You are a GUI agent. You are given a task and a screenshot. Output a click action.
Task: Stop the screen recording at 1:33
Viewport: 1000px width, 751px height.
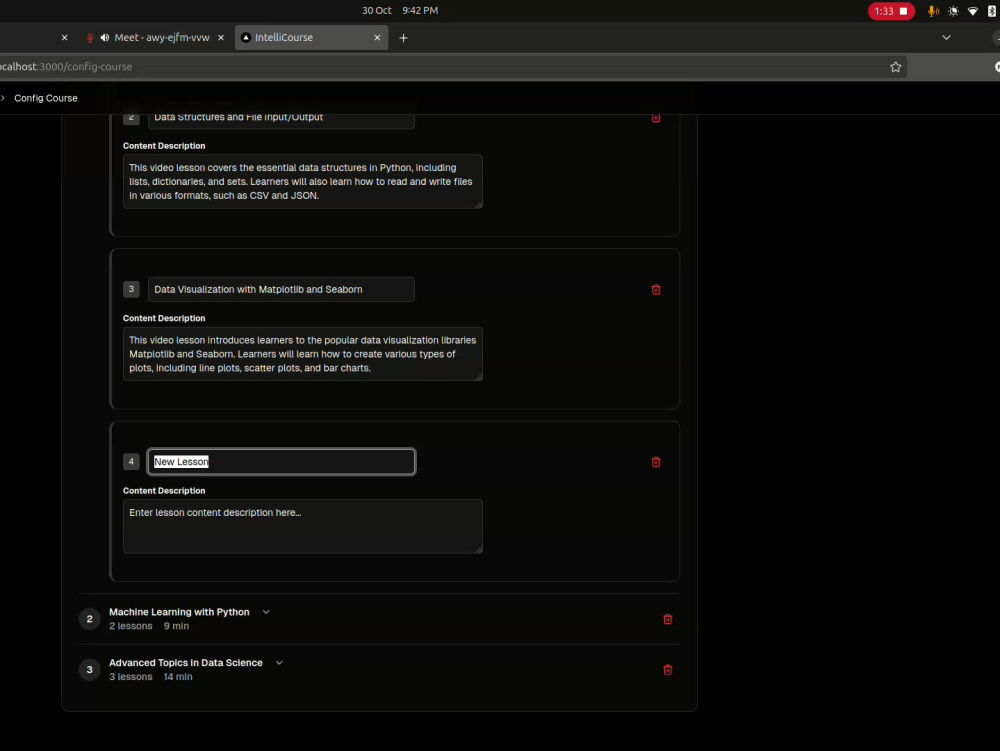point(891,11)
